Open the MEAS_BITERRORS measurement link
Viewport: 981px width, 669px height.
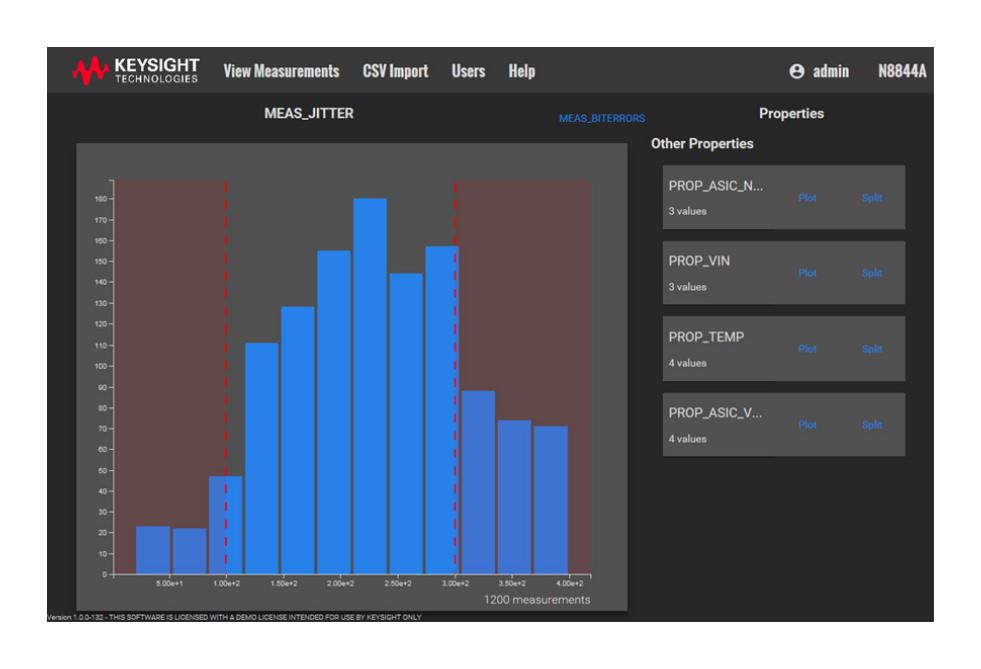[x=602, y=118]
